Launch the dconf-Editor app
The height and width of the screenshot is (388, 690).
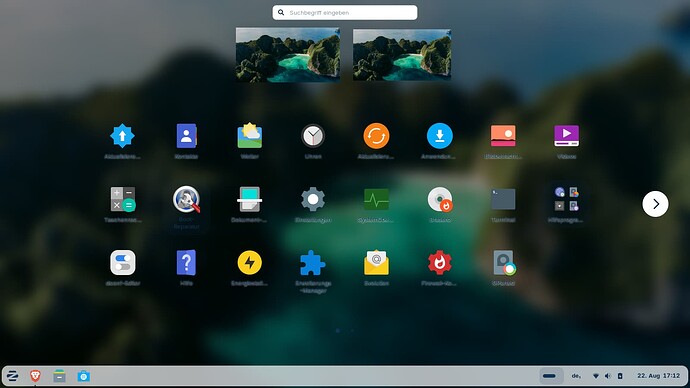(x=122, y=263)
